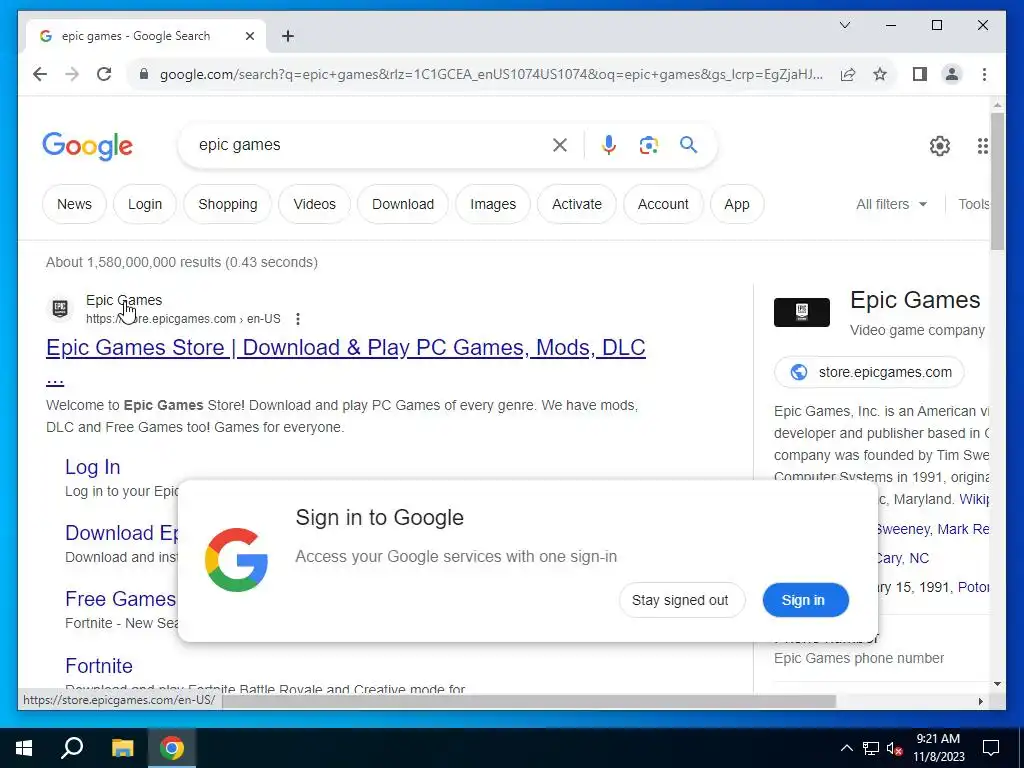Start a voice search with microphone
This screenshot has height=768, width=1024.
pyautogui.click(x=609, y=145)
